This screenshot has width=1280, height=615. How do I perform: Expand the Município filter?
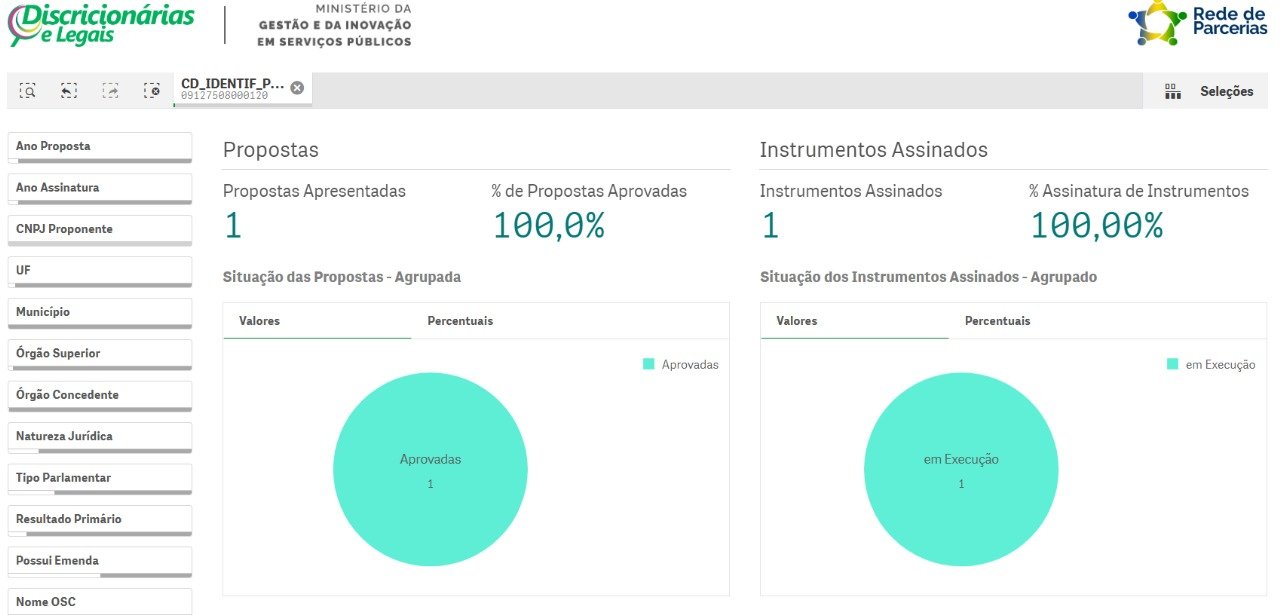(x=99, y=313)
